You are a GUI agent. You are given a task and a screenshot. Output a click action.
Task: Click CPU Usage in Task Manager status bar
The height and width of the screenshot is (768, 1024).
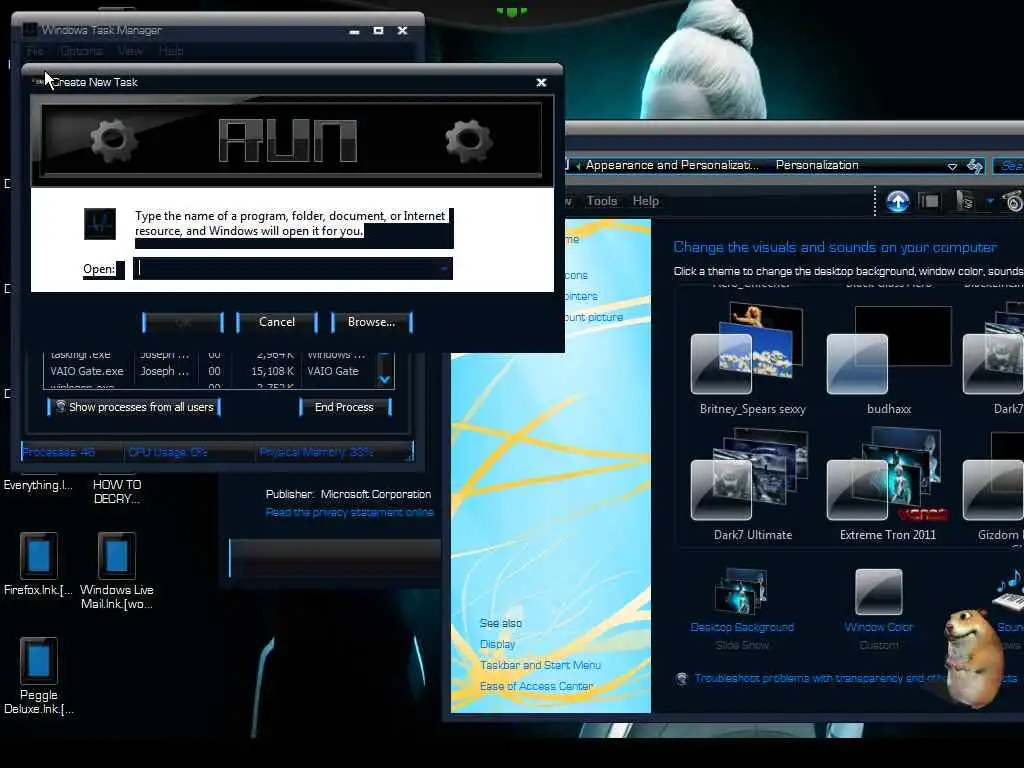[x=167, y=452]
